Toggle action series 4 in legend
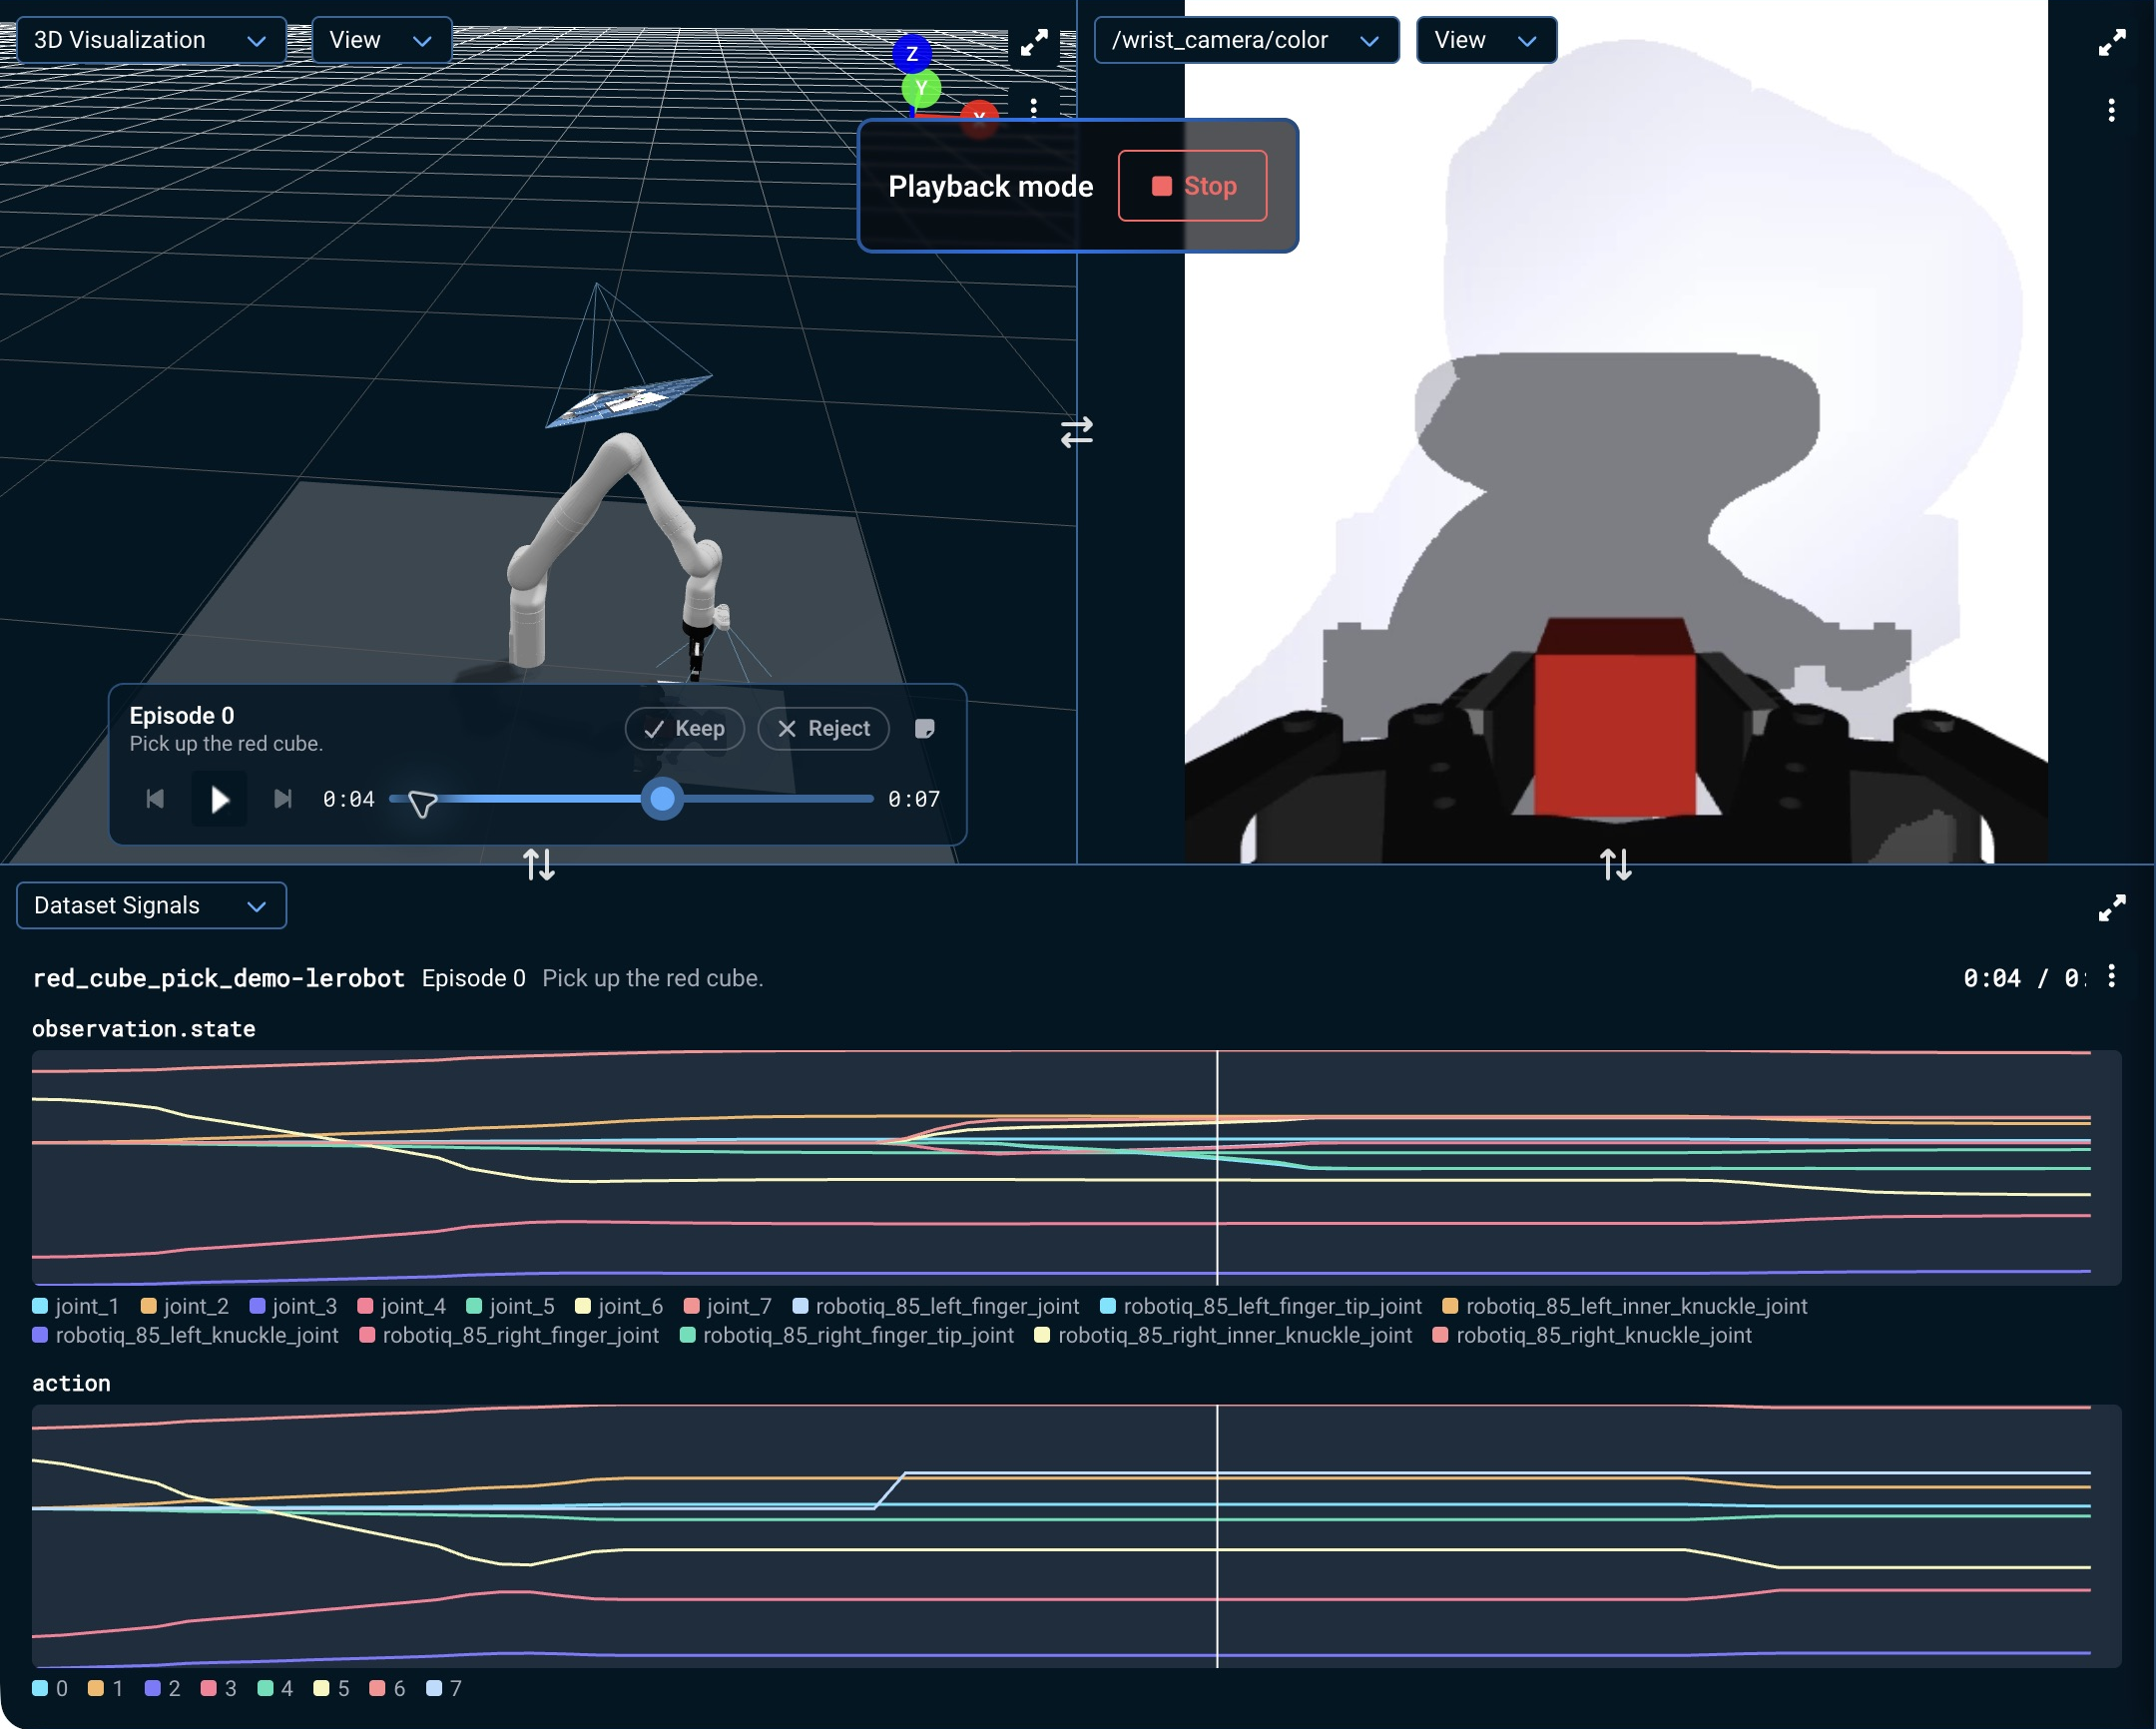Screen dimensions: 2156x1729 (x=275, y=1688)
